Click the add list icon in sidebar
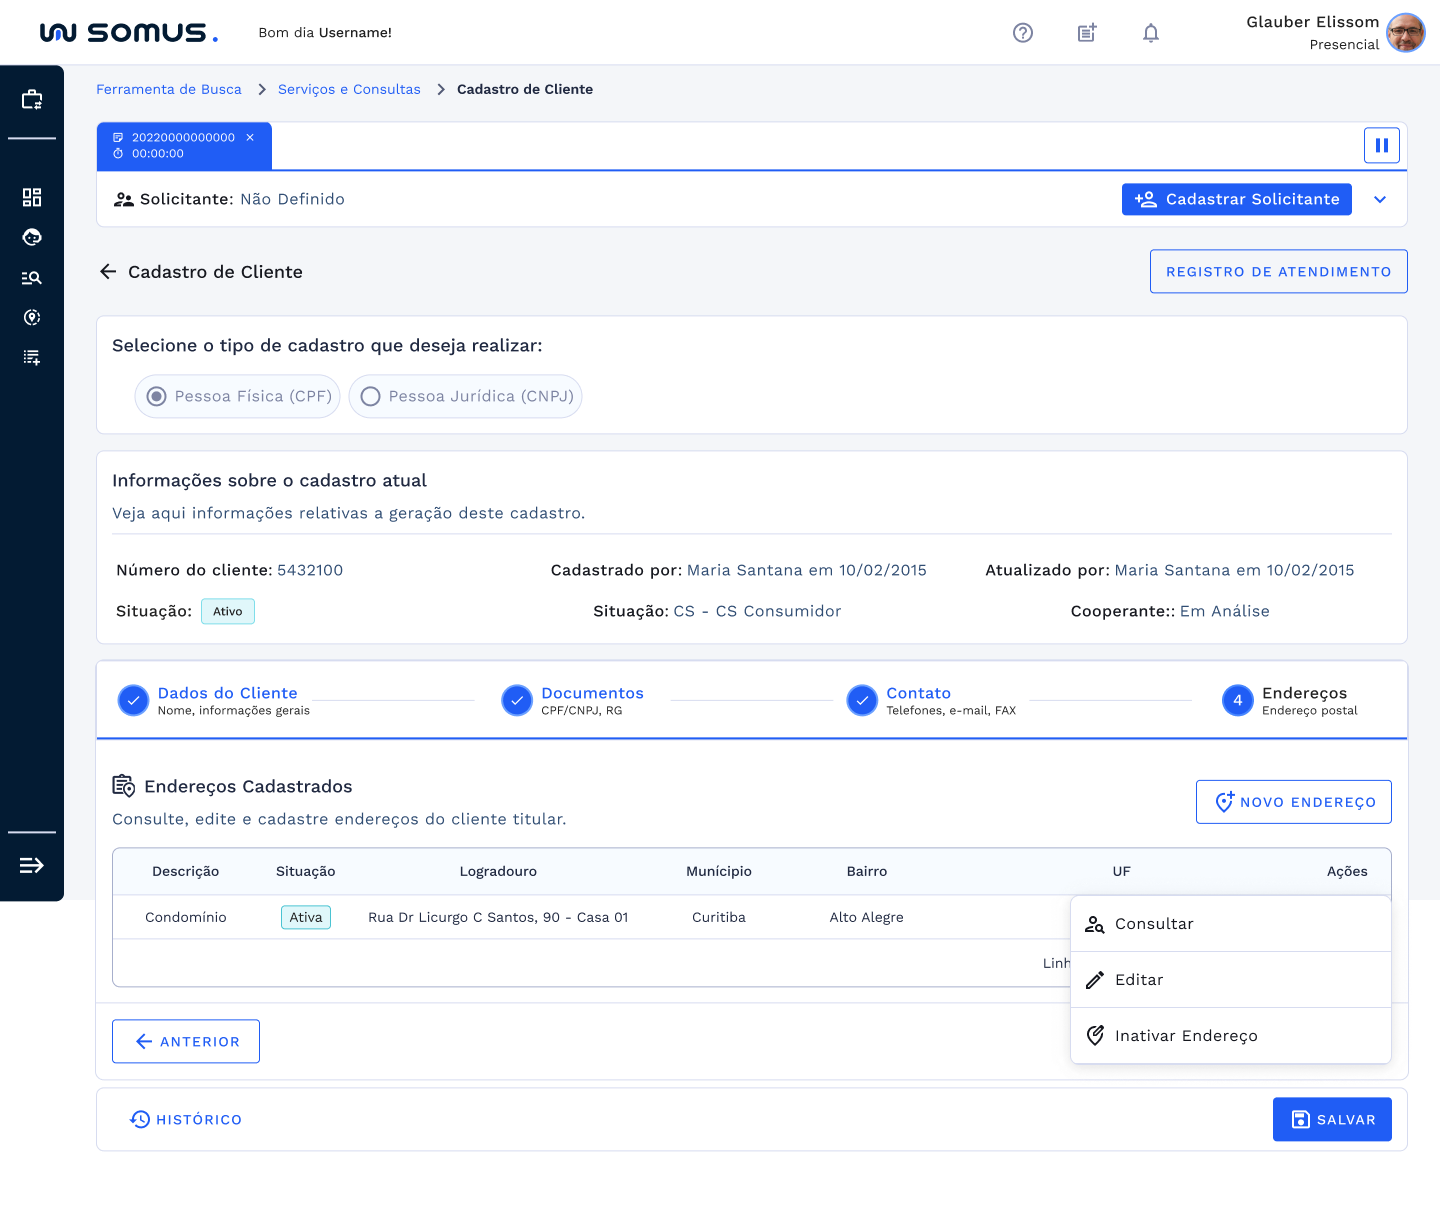1440x1216 pixels. (x=32, y=358)
